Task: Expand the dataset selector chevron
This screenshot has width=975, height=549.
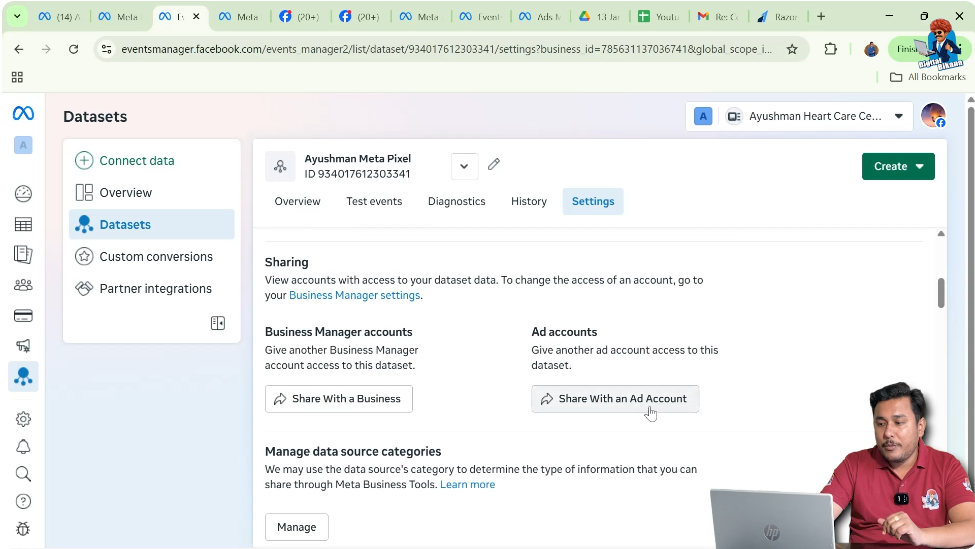Action: click(464, 166)
